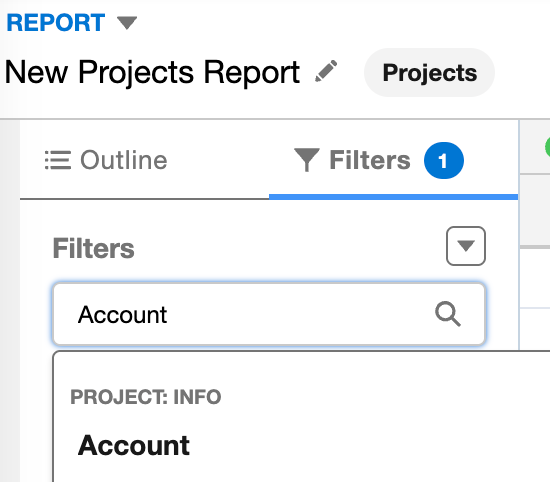Select the Account field suggestion

[x=134, y=446]
